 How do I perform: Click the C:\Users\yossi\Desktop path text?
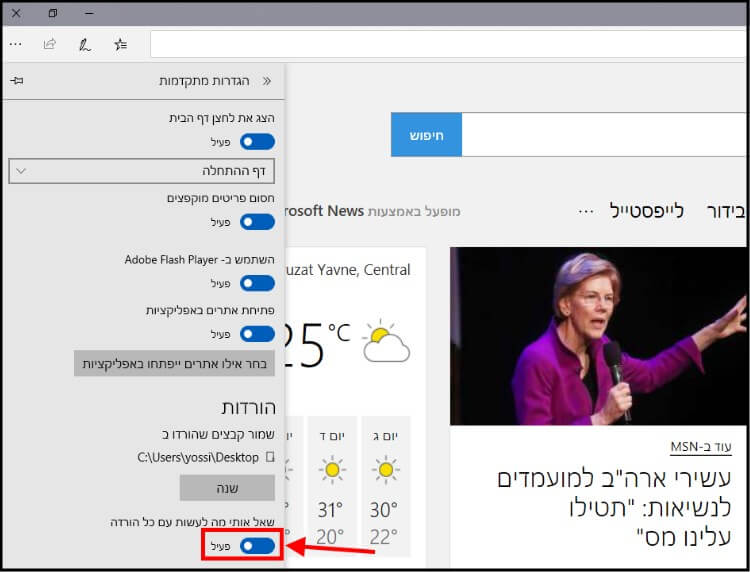(x=198, y=458)
